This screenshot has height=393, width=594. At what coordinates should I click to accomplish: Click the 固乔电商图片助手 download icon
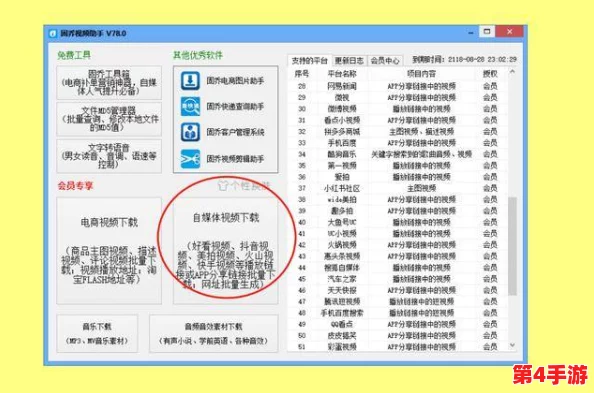[190, 80]
